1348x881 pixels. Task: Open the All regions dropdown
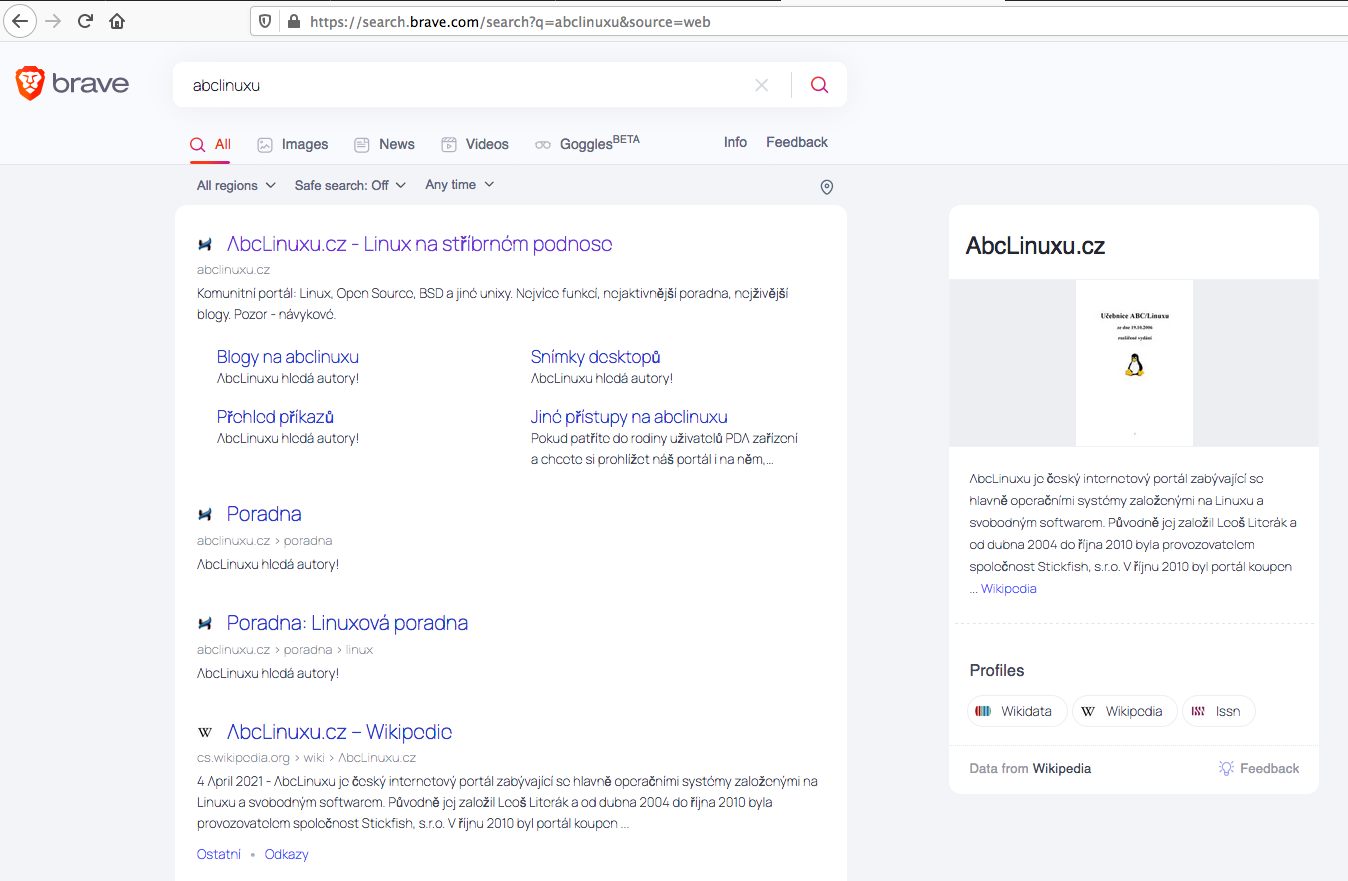click(x=236, y=185)
